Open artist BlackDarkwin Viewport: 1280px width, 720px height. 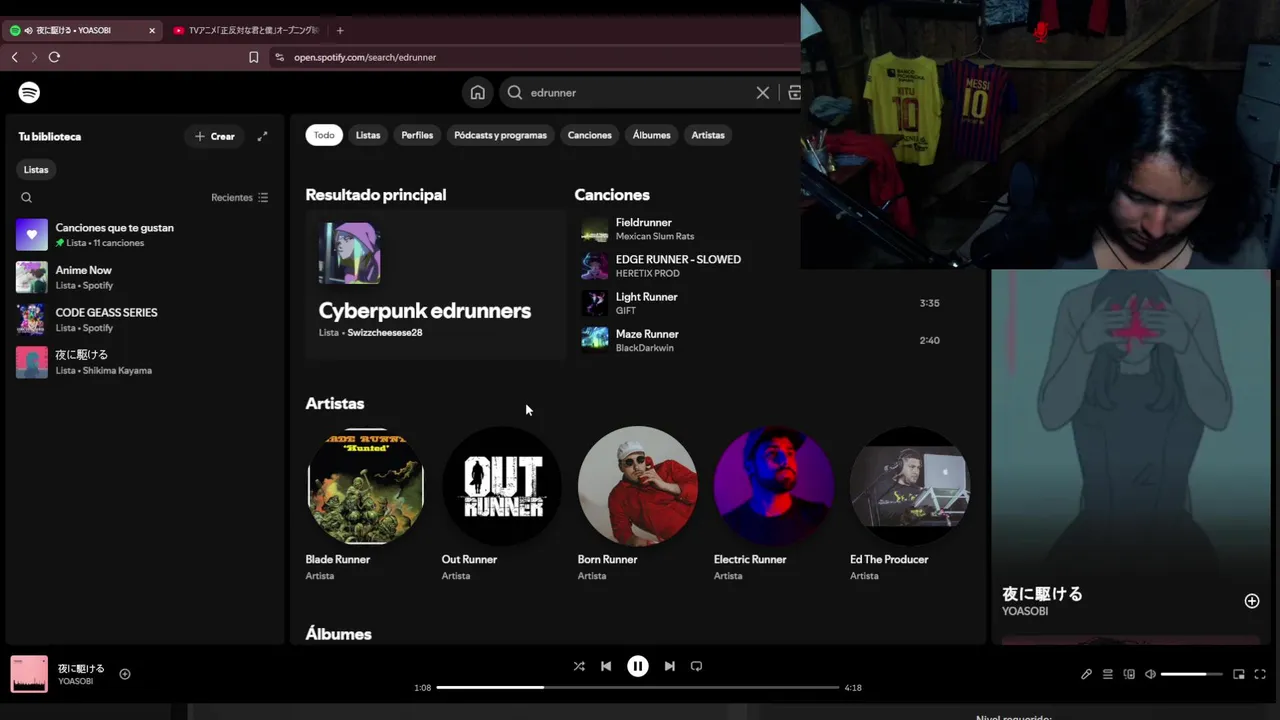pyautogui.click(x=645, y=348)
